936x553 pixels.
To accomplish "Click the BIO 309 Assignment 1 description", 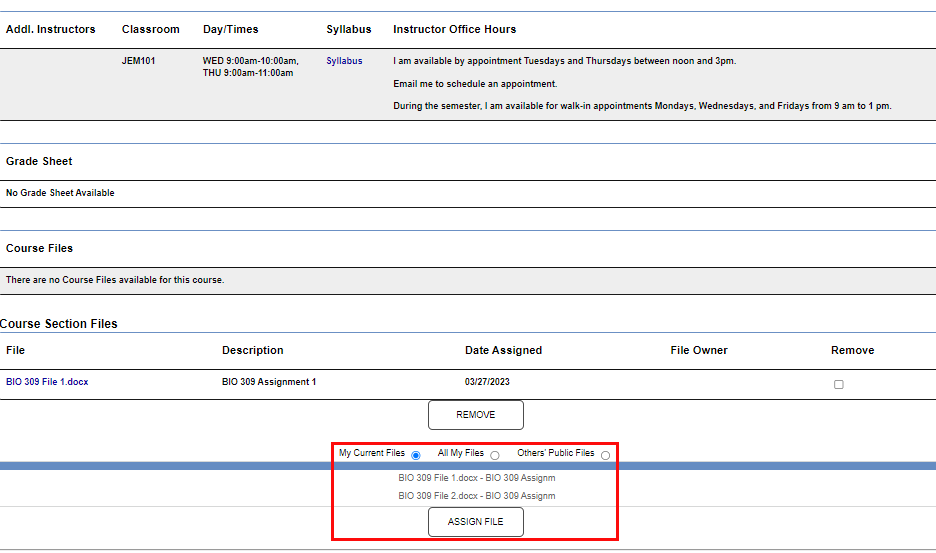I will pos(269,382).
